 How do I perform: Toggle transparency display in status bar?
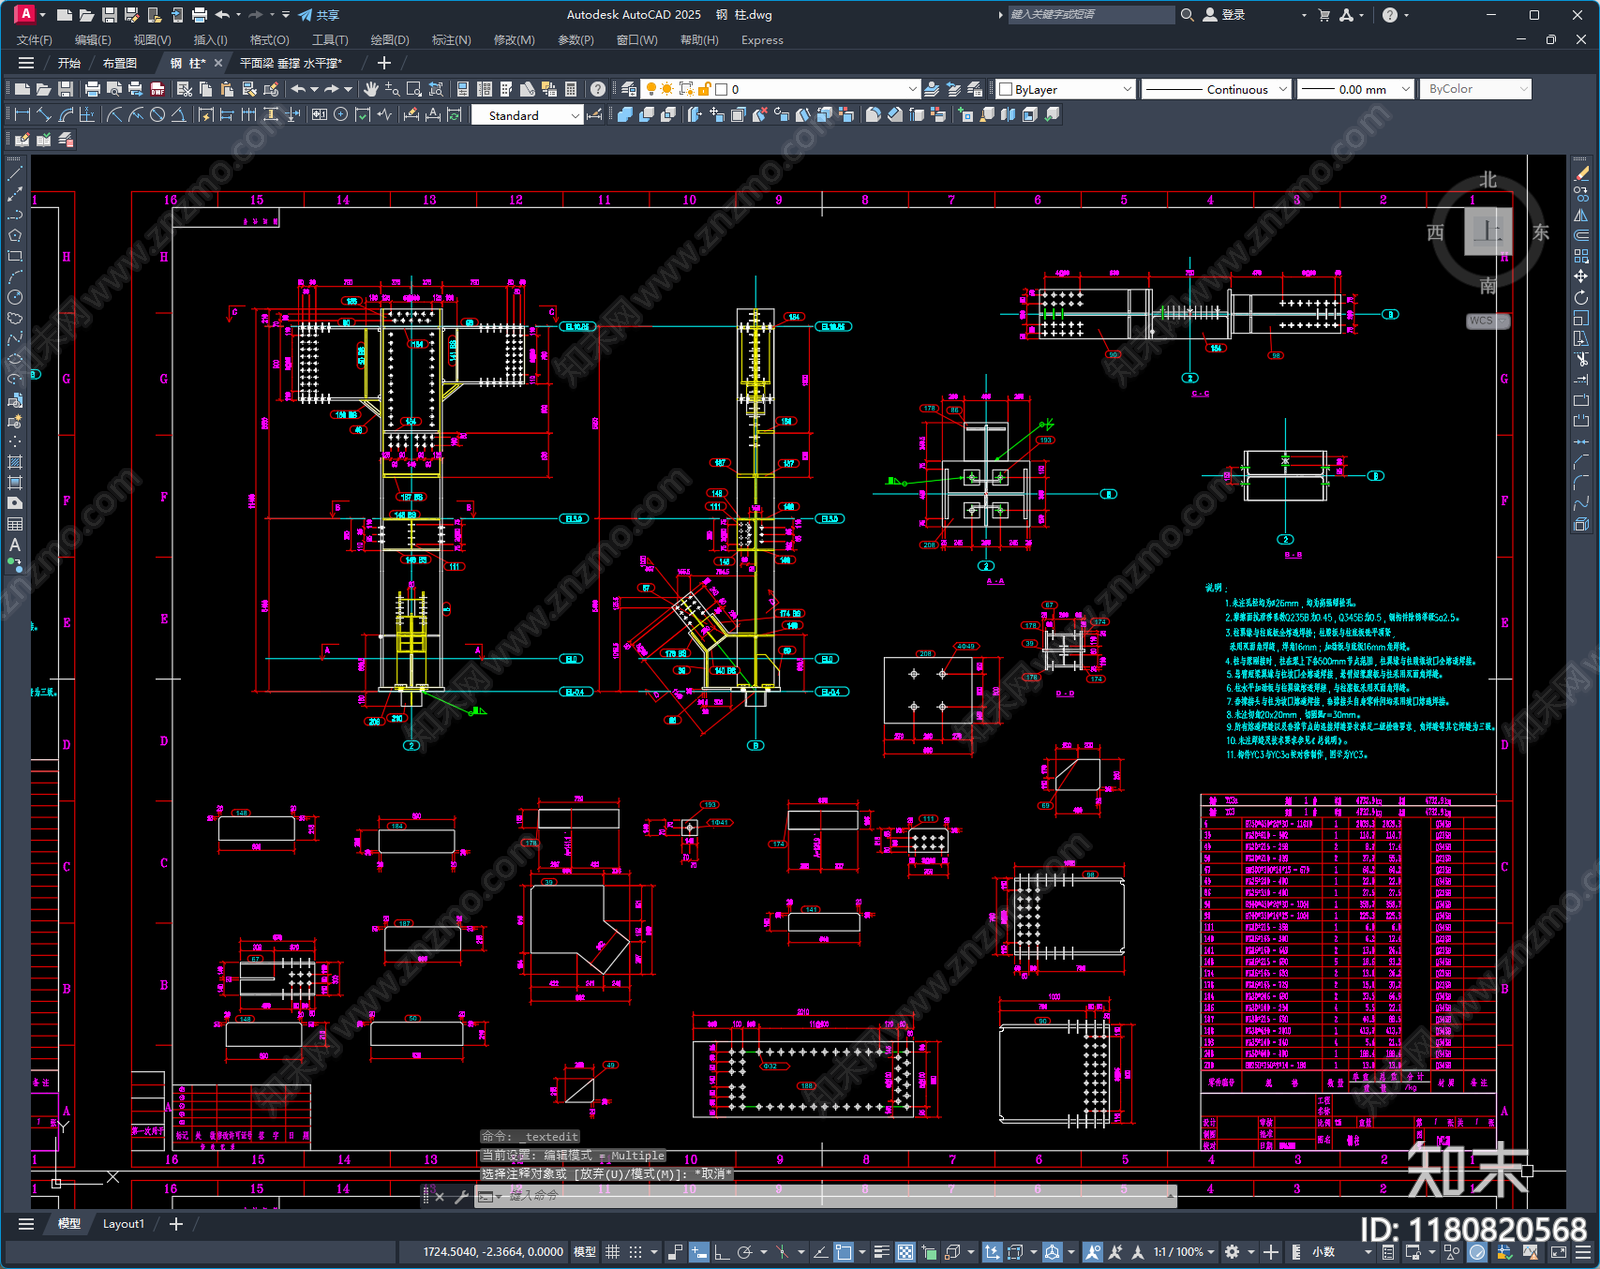905,1252
